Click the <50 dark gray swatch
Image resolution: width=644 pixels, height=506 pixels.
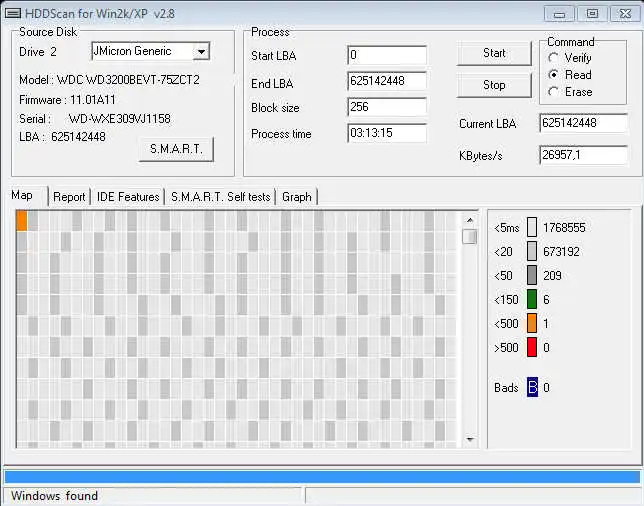(x=532, y=275)
